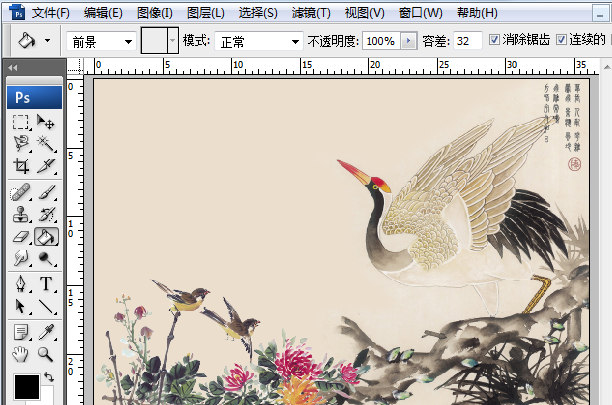The image size is (612, 405).
Task: Open the 选择(S) menu
Action: point(258,13)
